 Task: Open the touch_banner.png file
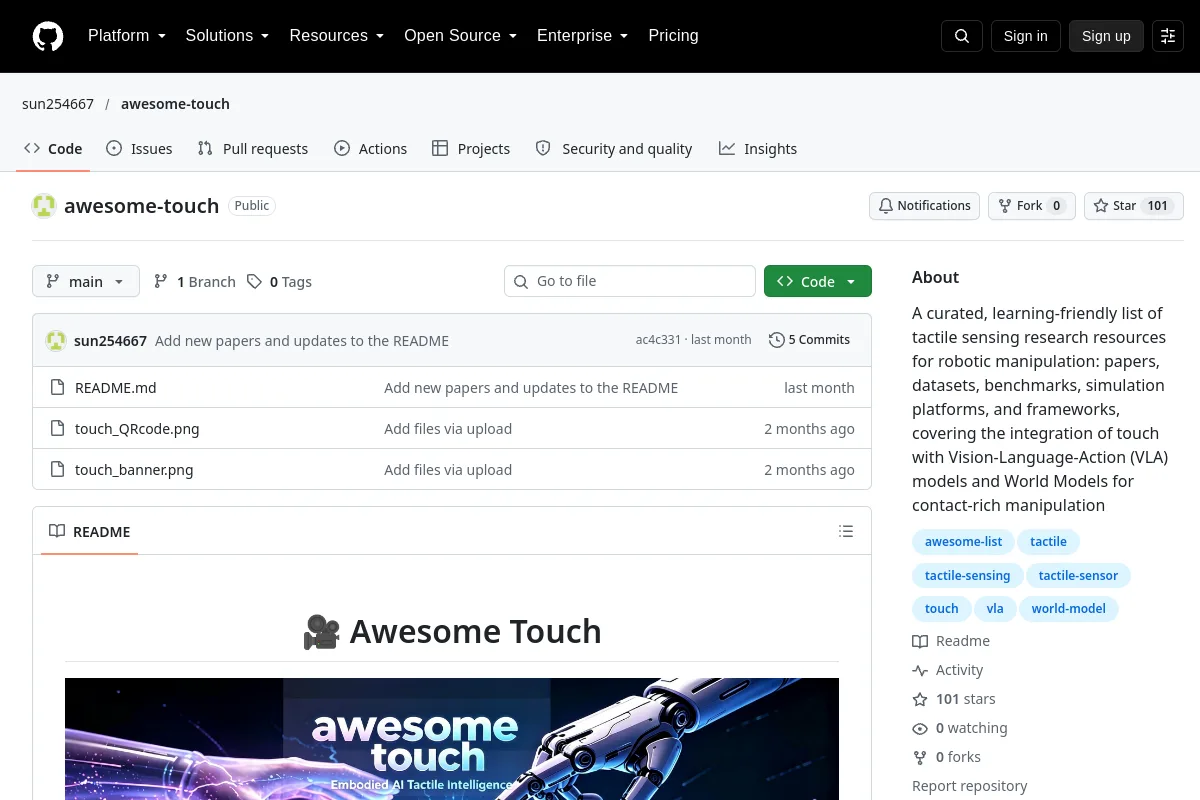(x=134, y=470)
